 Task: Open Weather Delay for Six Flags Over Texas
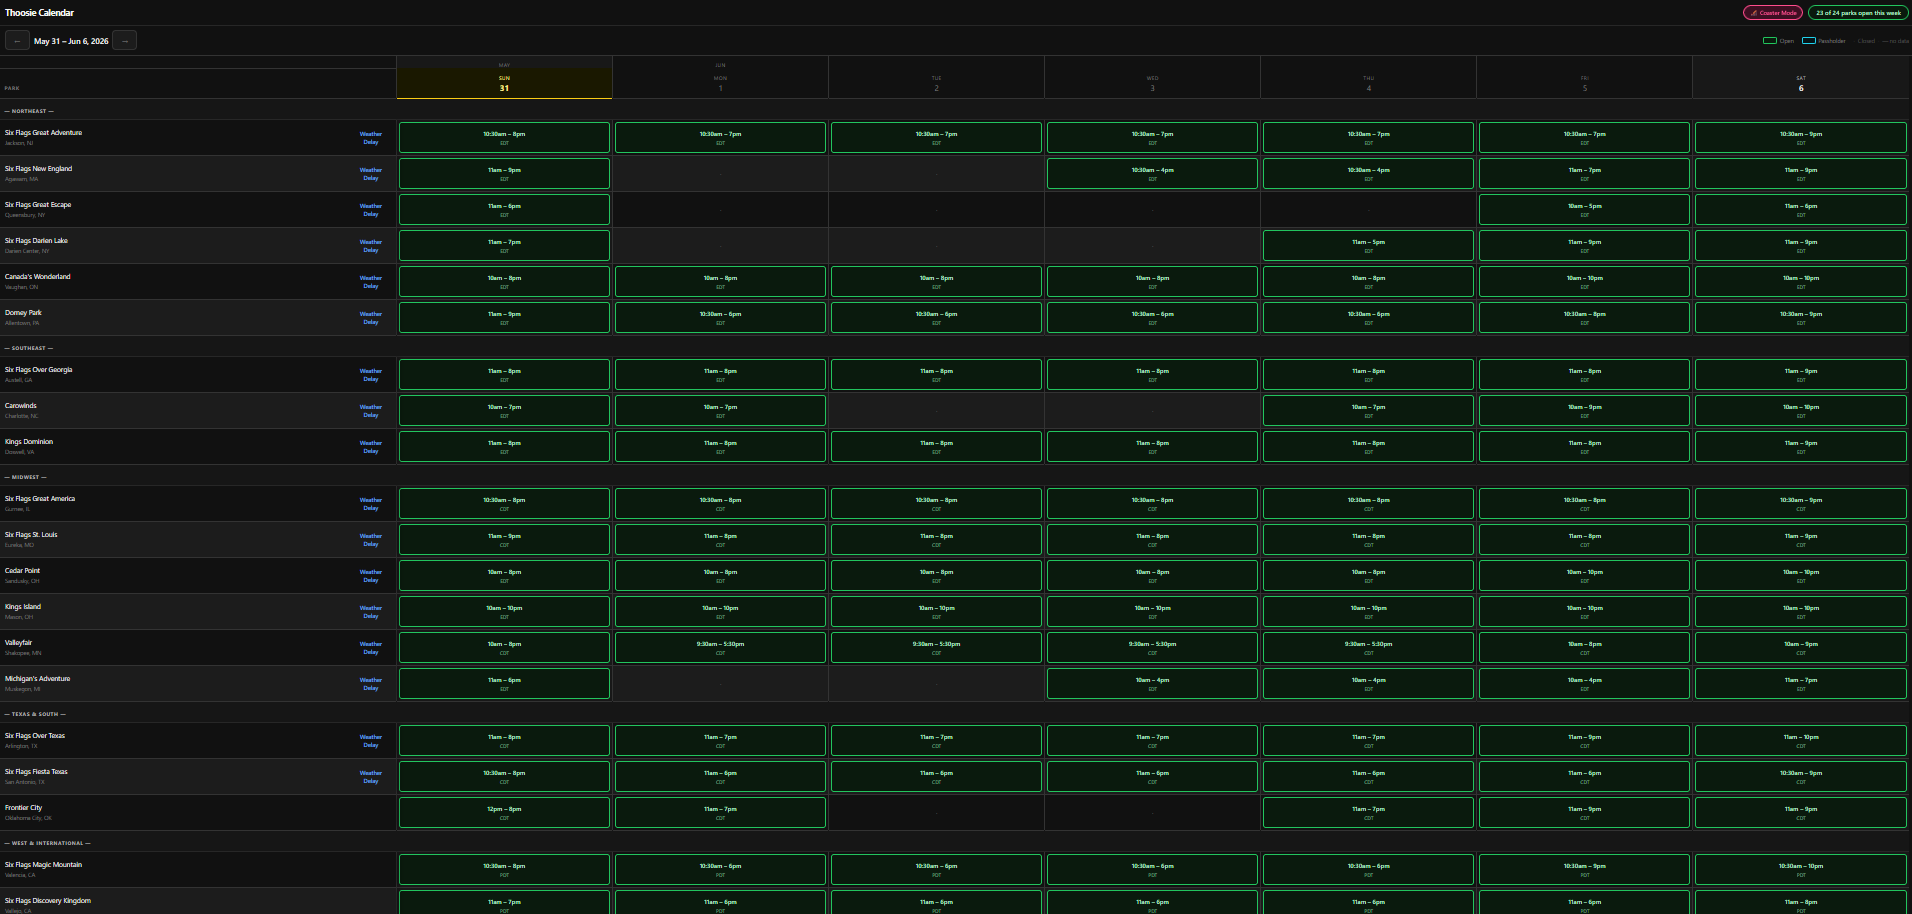click(371, 741)
